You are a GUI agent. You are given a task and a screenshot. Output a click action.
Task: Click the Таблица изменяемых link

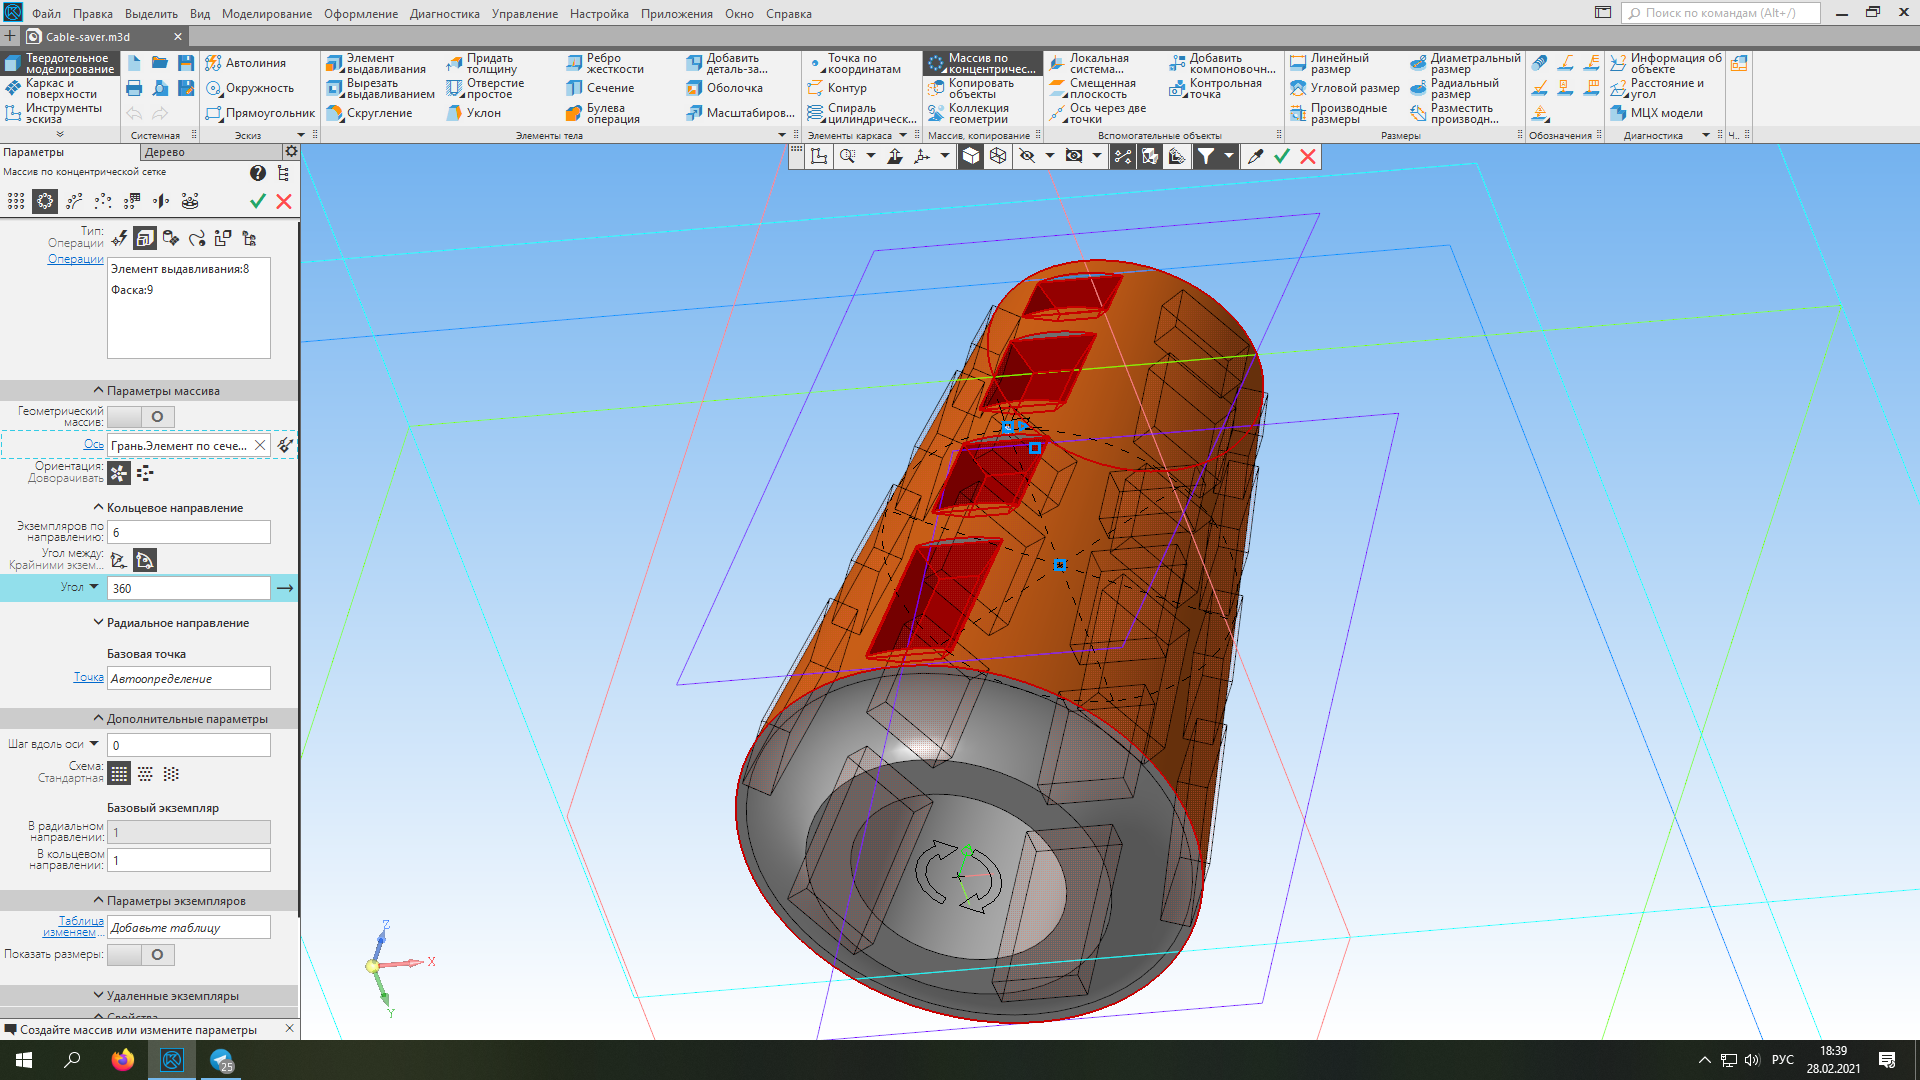(74, 926)
